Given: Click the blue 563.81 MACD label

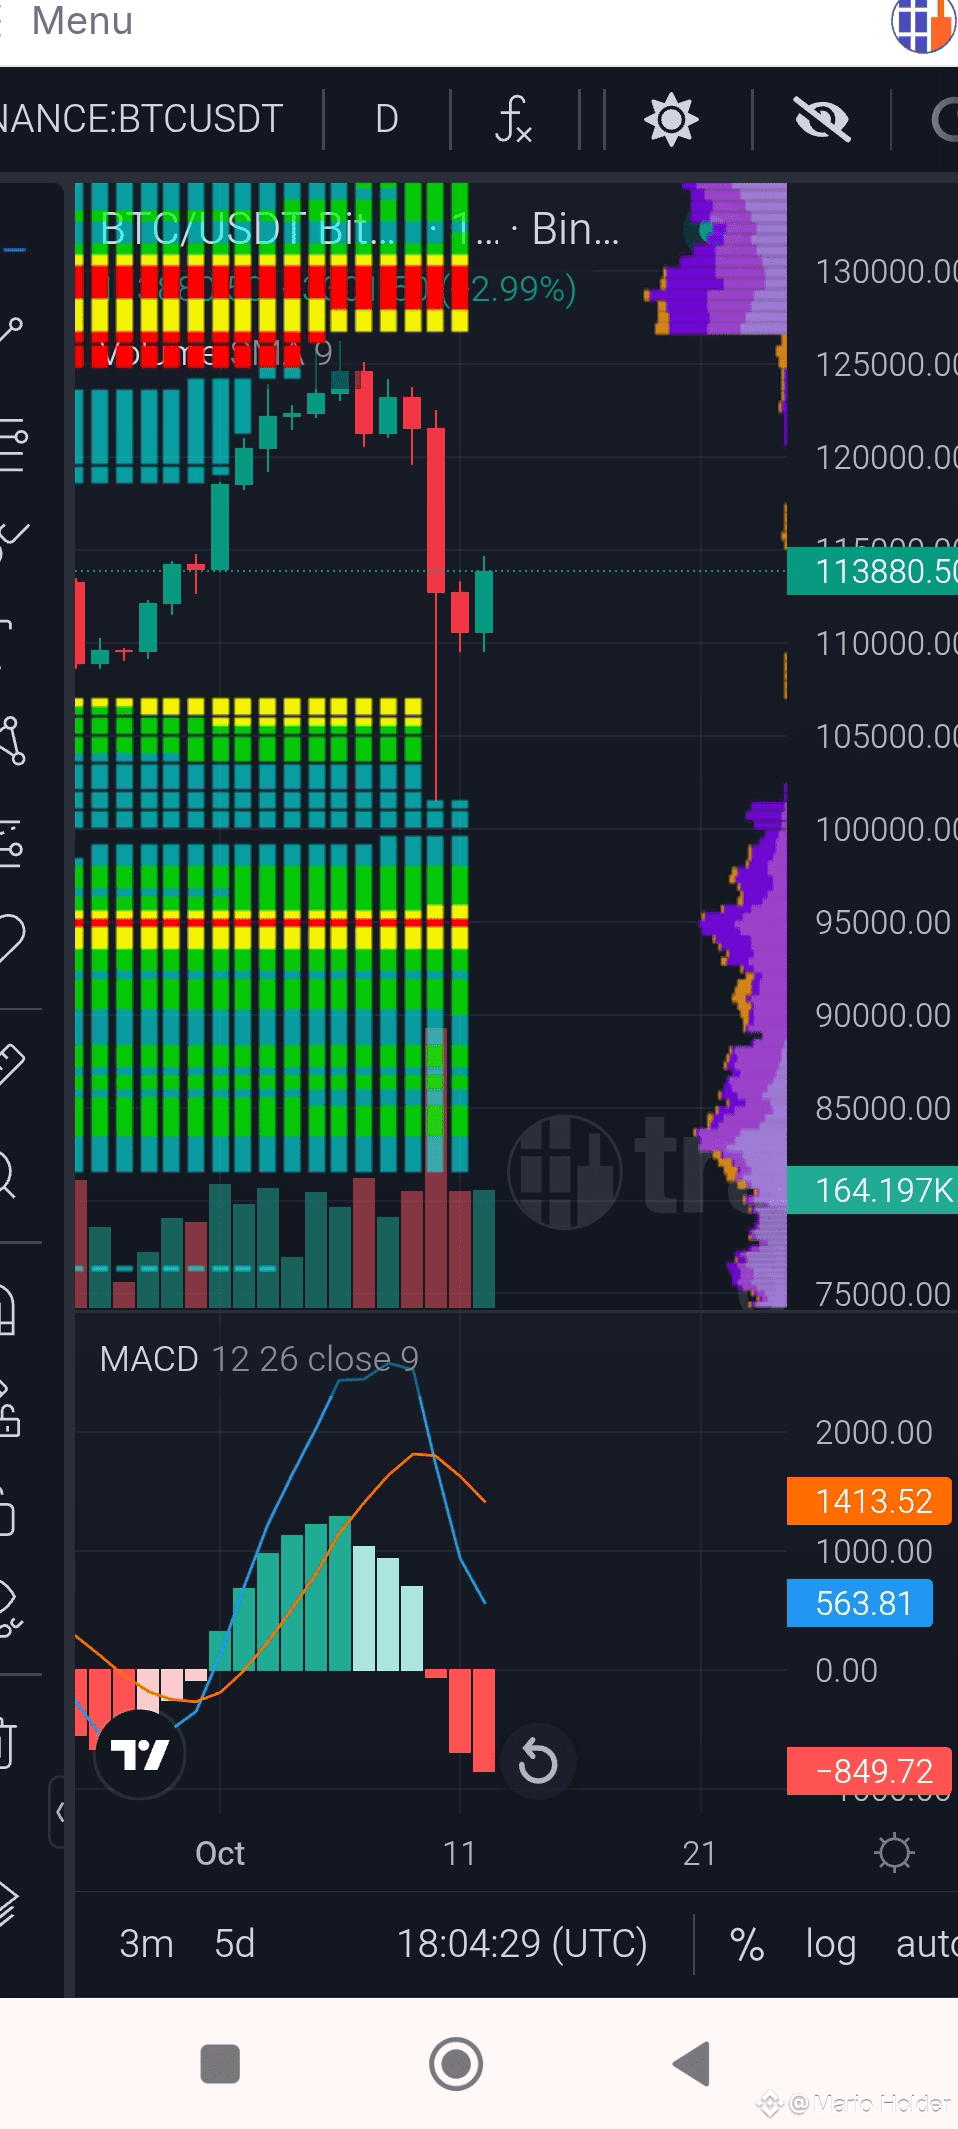Looking at the screenshot, I should point(859,1603).
